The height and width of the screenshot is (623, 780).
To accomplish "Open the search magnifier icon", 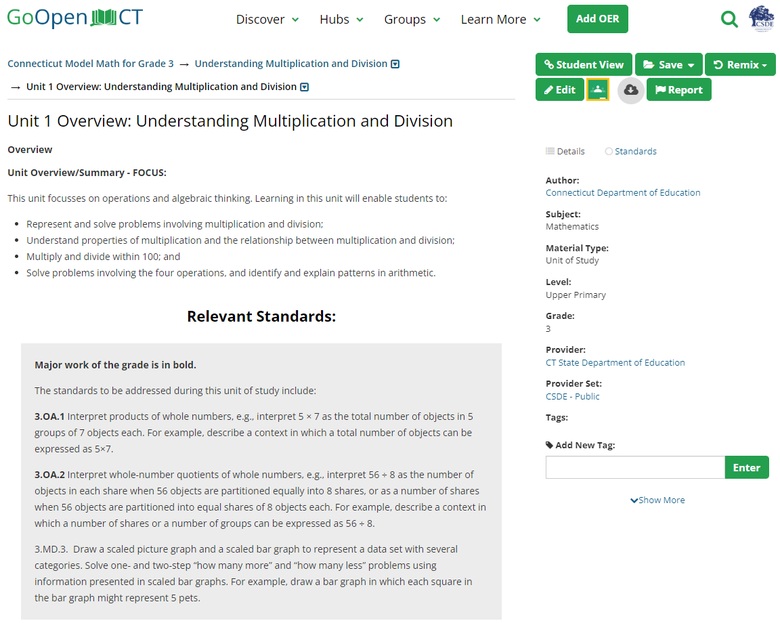I will pyautogui.click(x=729, y=19).
